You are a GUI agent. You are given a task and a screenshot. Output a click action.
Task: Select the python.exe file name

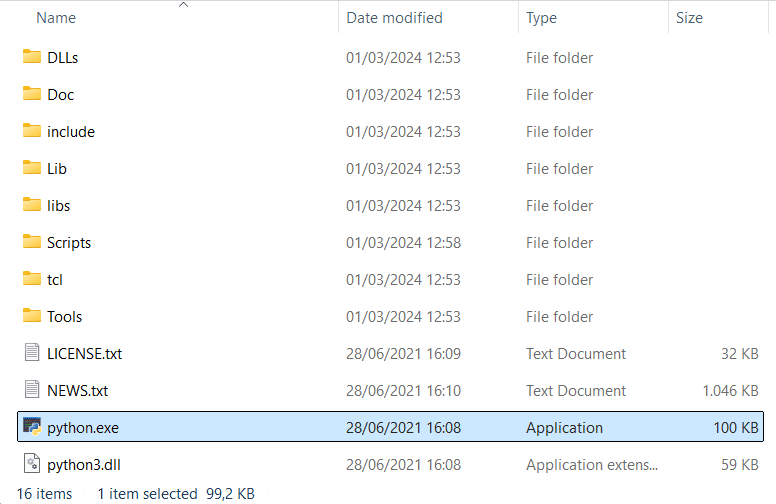click(83, 428)
